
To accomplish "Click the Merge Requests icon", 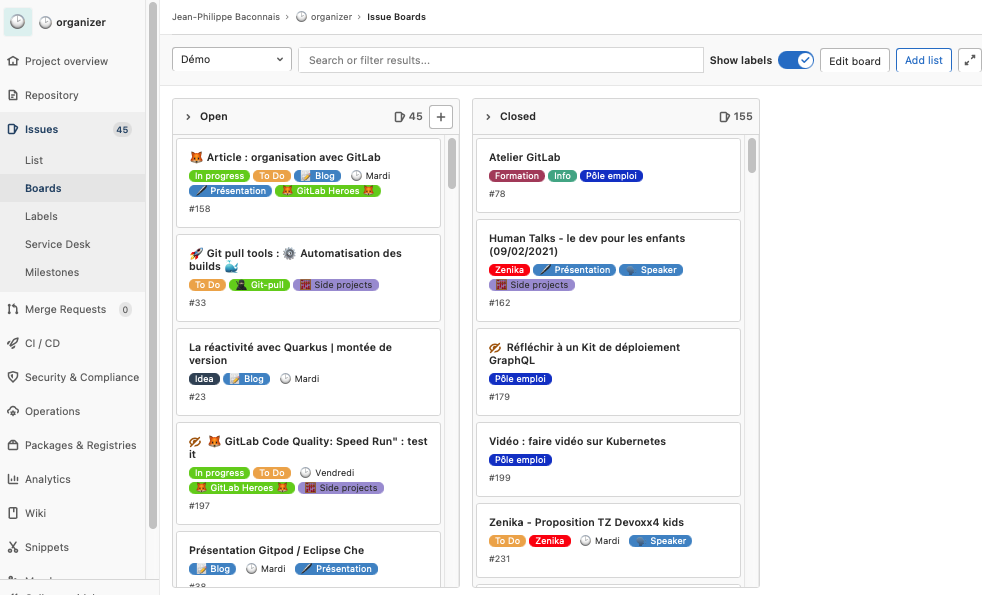I will point(13,309).
